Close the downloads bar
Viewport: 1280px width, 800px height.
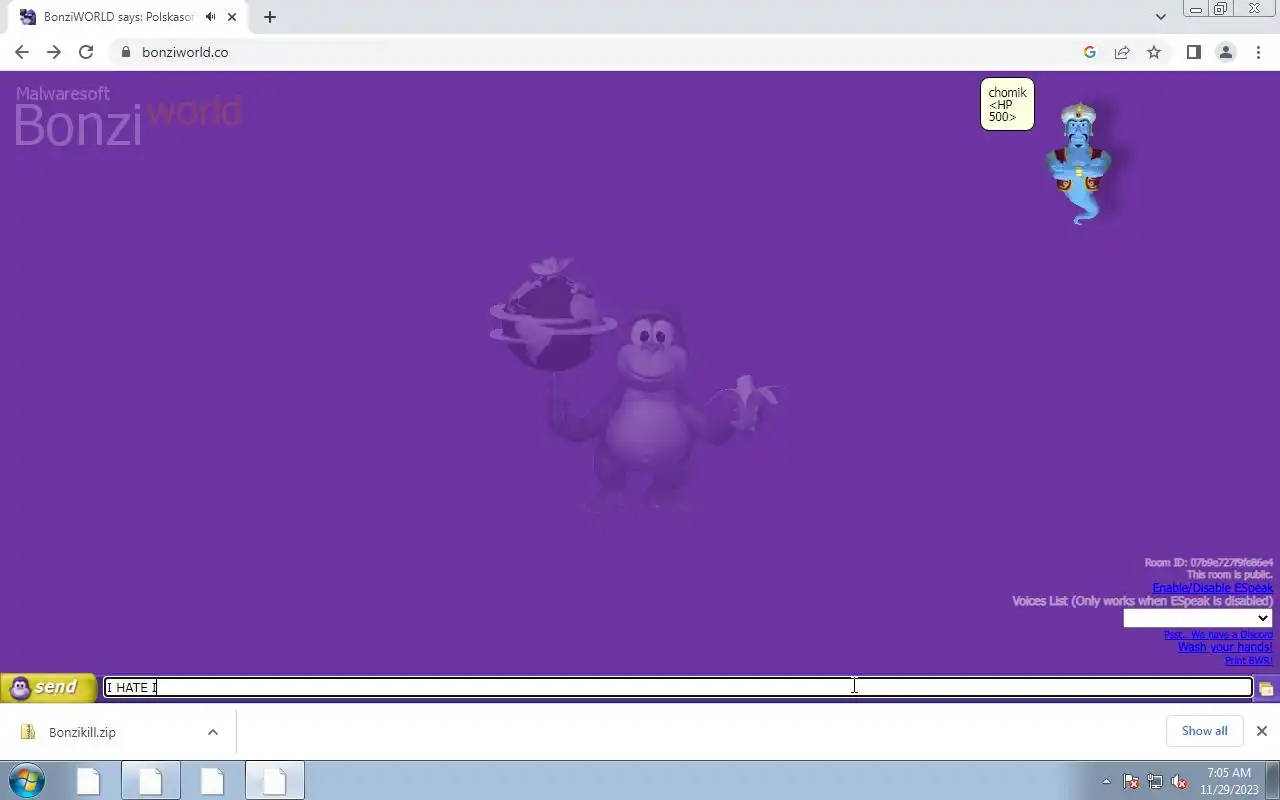pyautogui.click(x=1261, y=731)
